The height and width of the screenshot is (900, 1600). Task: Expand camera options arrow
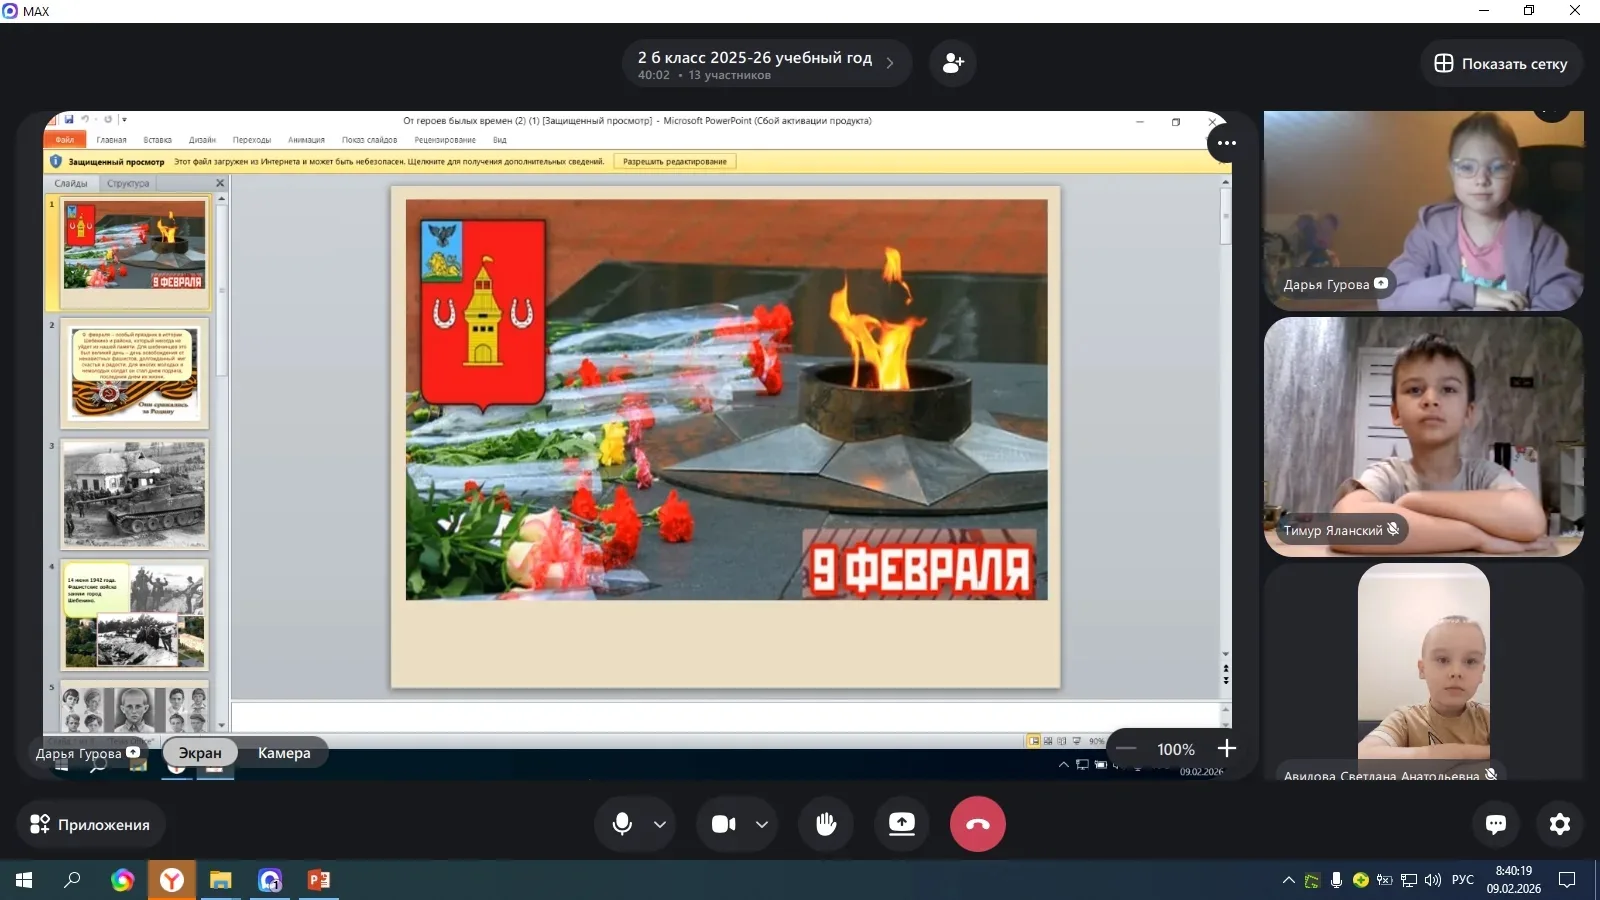(762, 825)
